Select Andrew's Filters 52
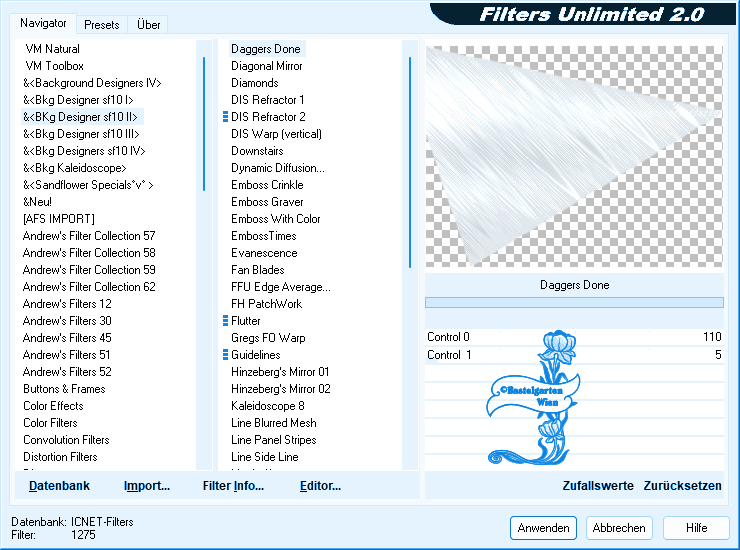This screenshot has width=740, height=550. coord(67,372)
